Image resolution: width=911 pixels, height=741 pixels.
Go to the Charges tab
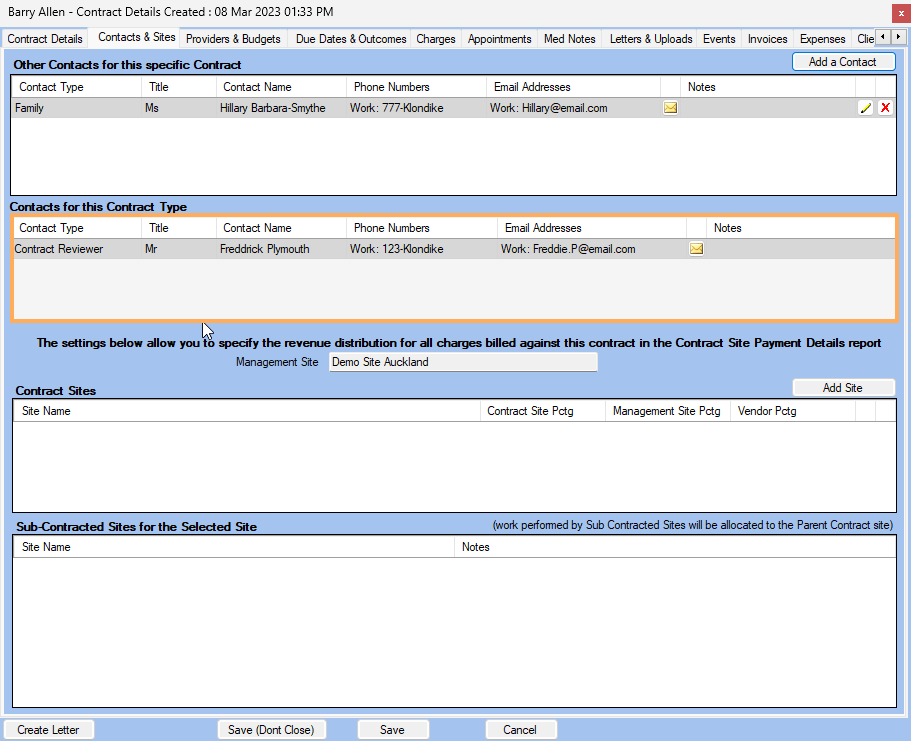coord(436,39)
